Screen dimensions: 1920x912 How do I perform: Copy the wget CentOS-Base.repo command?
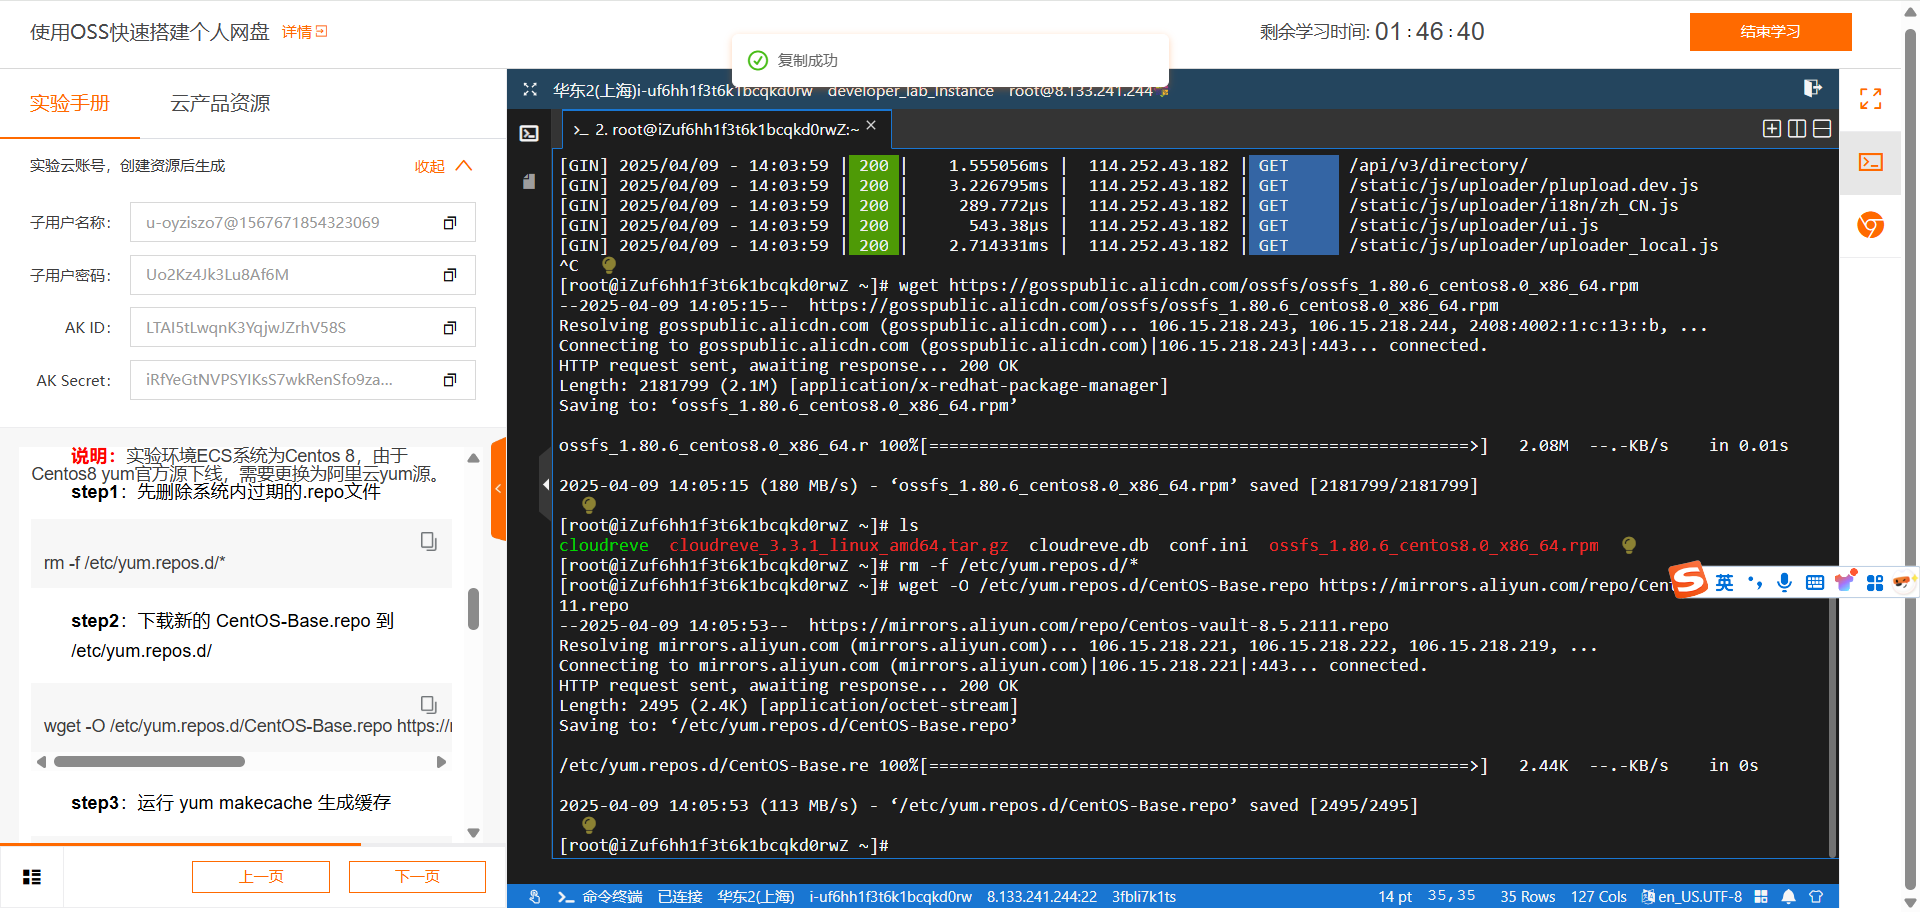[428, 704]
